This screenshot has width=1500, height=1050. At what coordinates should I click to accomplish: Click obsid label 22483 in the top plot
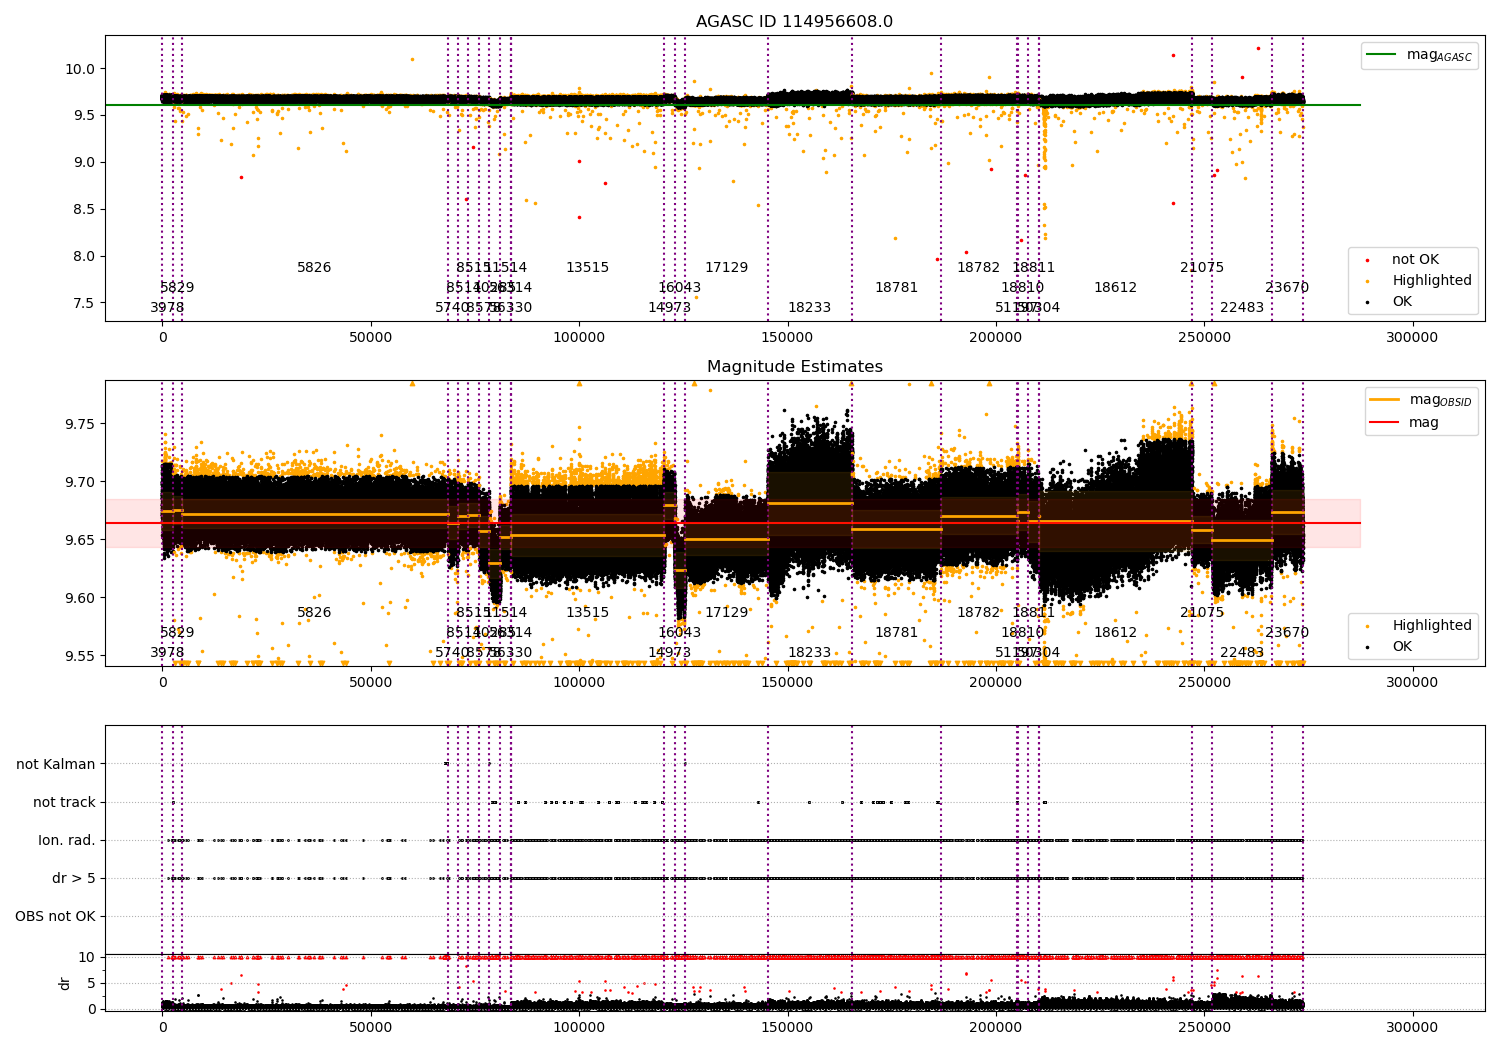pos(1242,308)
